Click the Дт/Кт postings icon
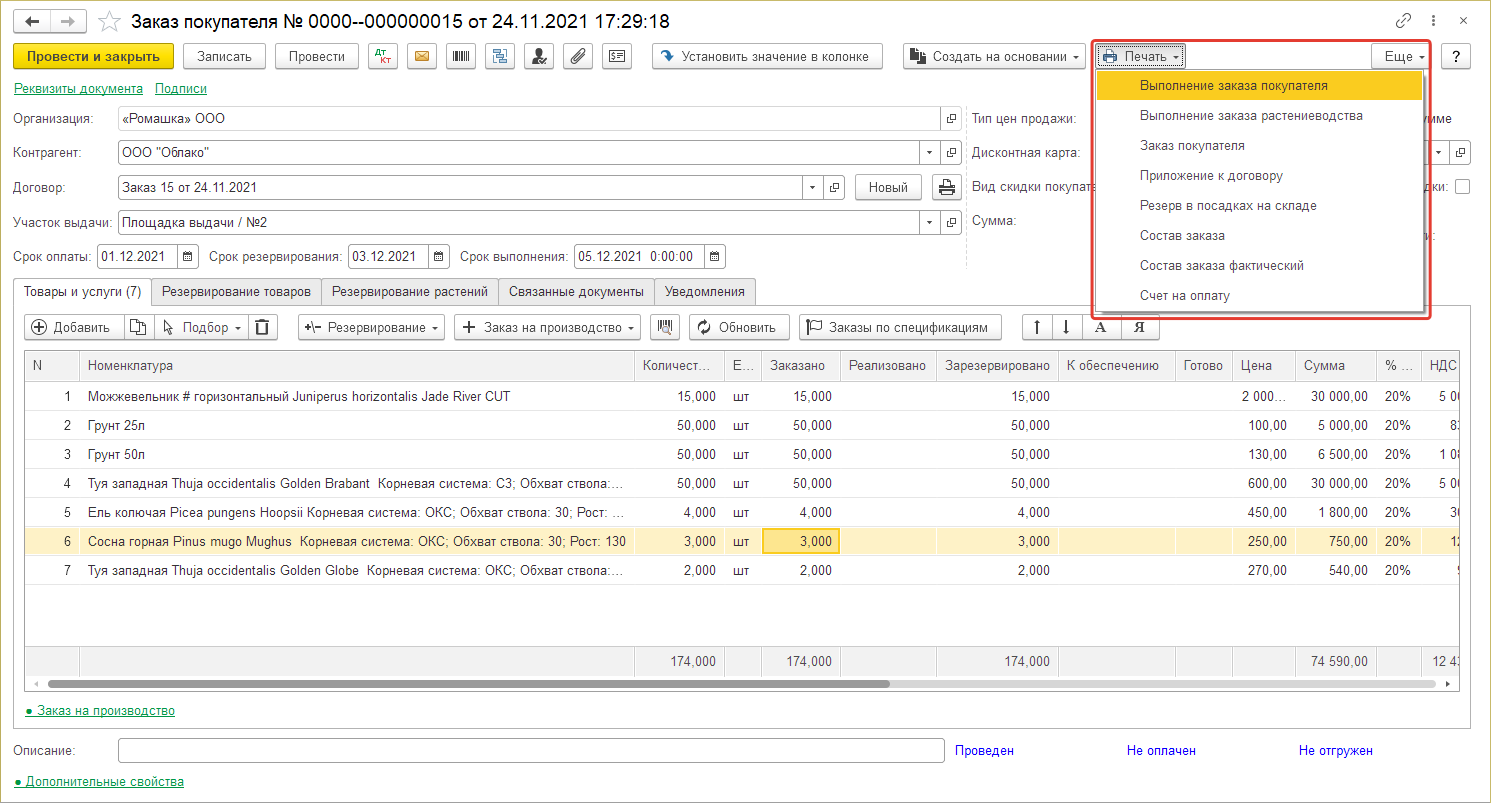This screenshot has width=1491, height=803. pyautogui.click(x=383, y=57)
